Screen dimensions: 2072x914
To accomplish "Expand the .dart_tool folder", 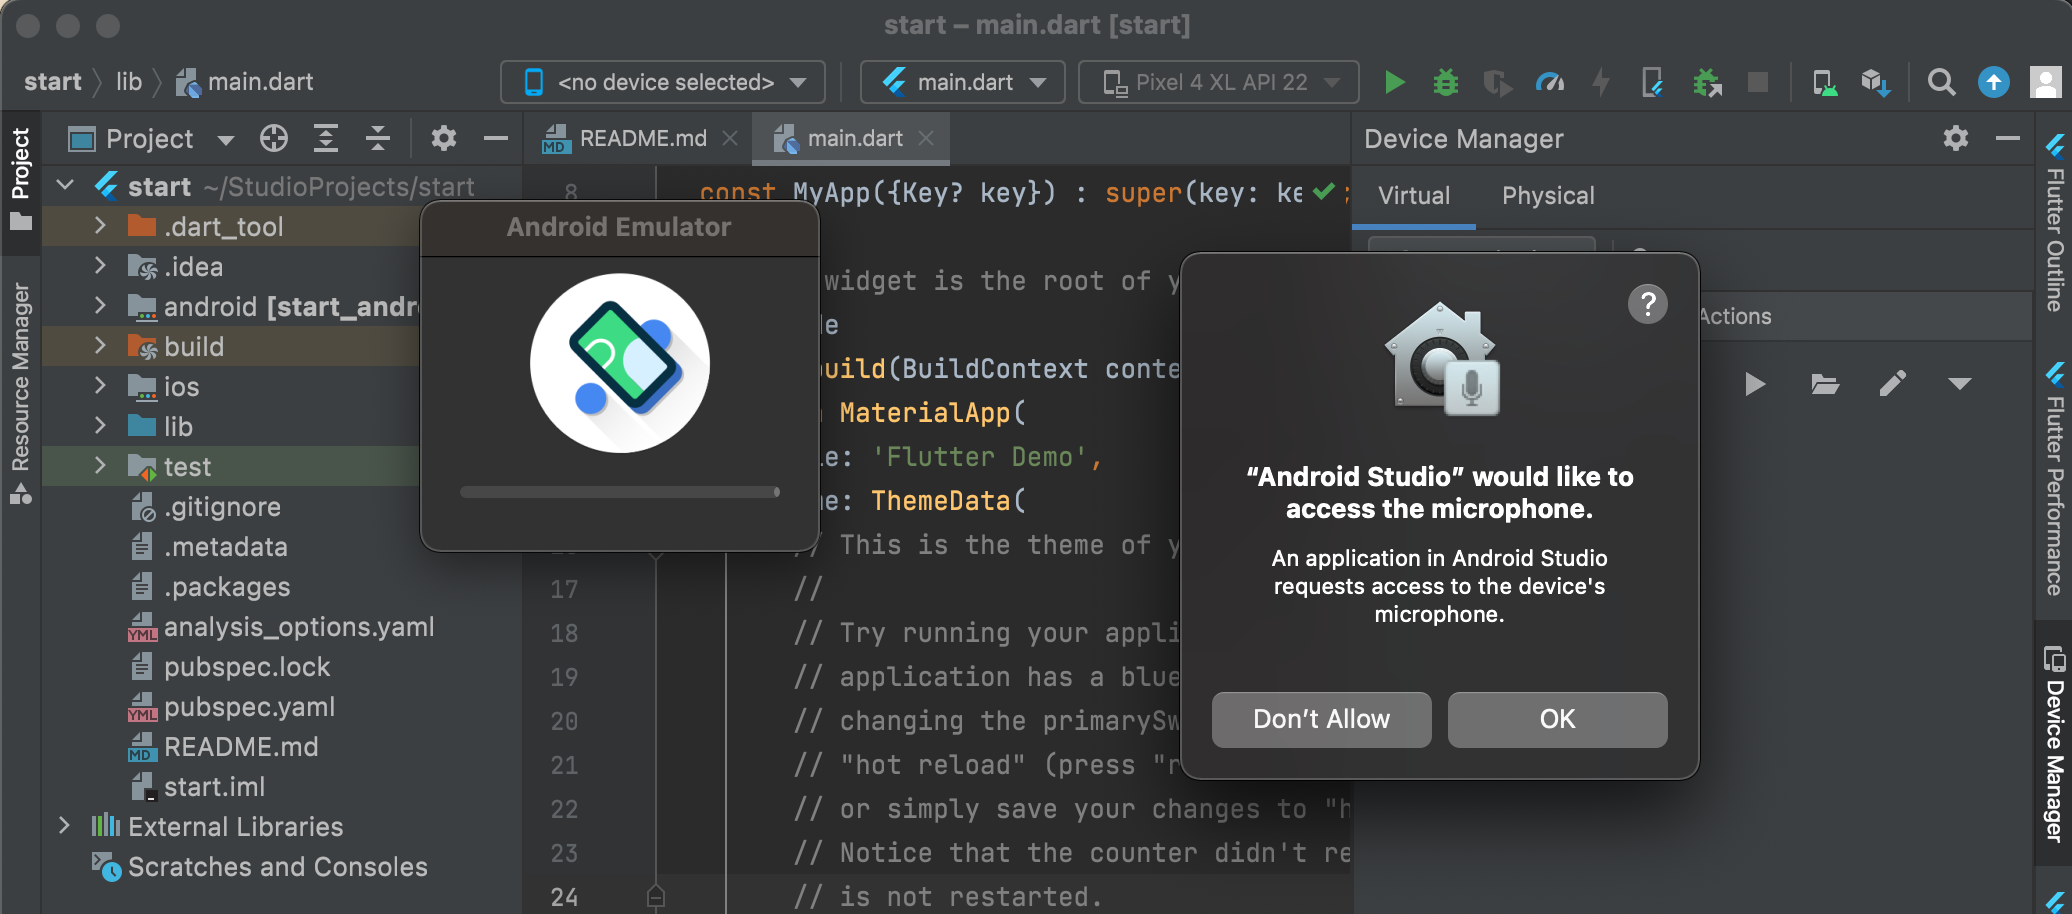I will [100, 226].
